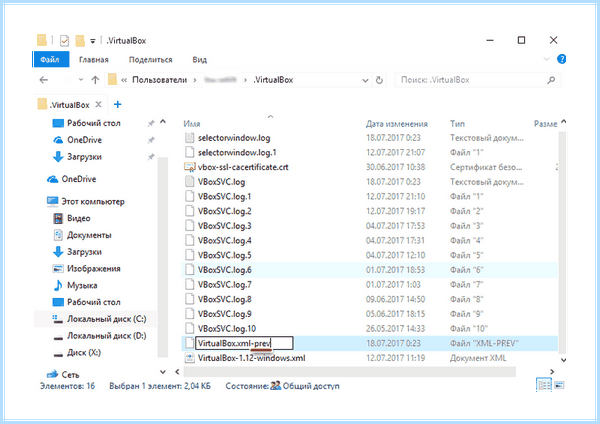600x424 pixels.
Task: Select file VBoxSVC.log.5
Action: coord(224,255)
